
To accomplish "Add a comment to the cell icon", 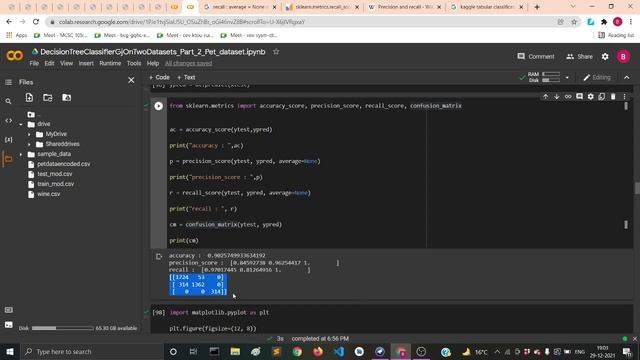I will 579,97.
